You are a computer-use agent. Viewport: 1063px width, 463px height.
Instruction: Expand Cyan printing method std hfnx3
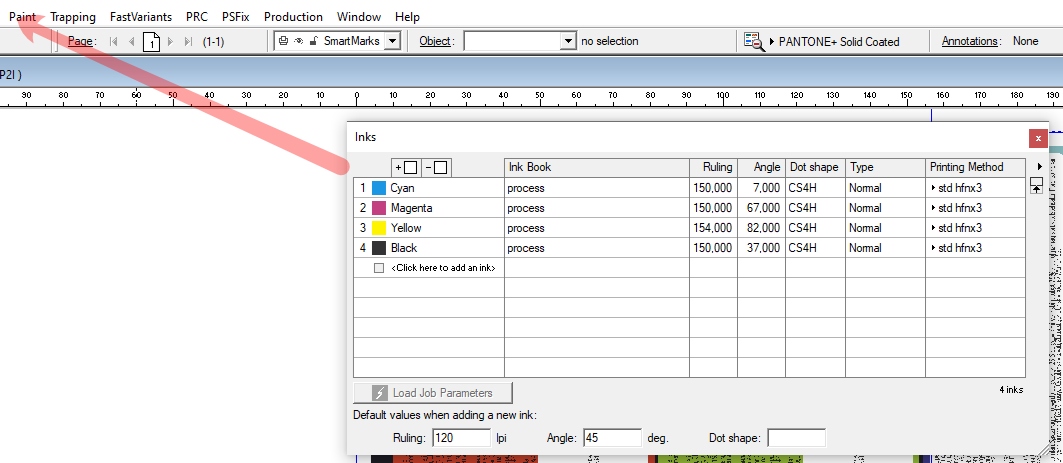click(x=934, y=188)
